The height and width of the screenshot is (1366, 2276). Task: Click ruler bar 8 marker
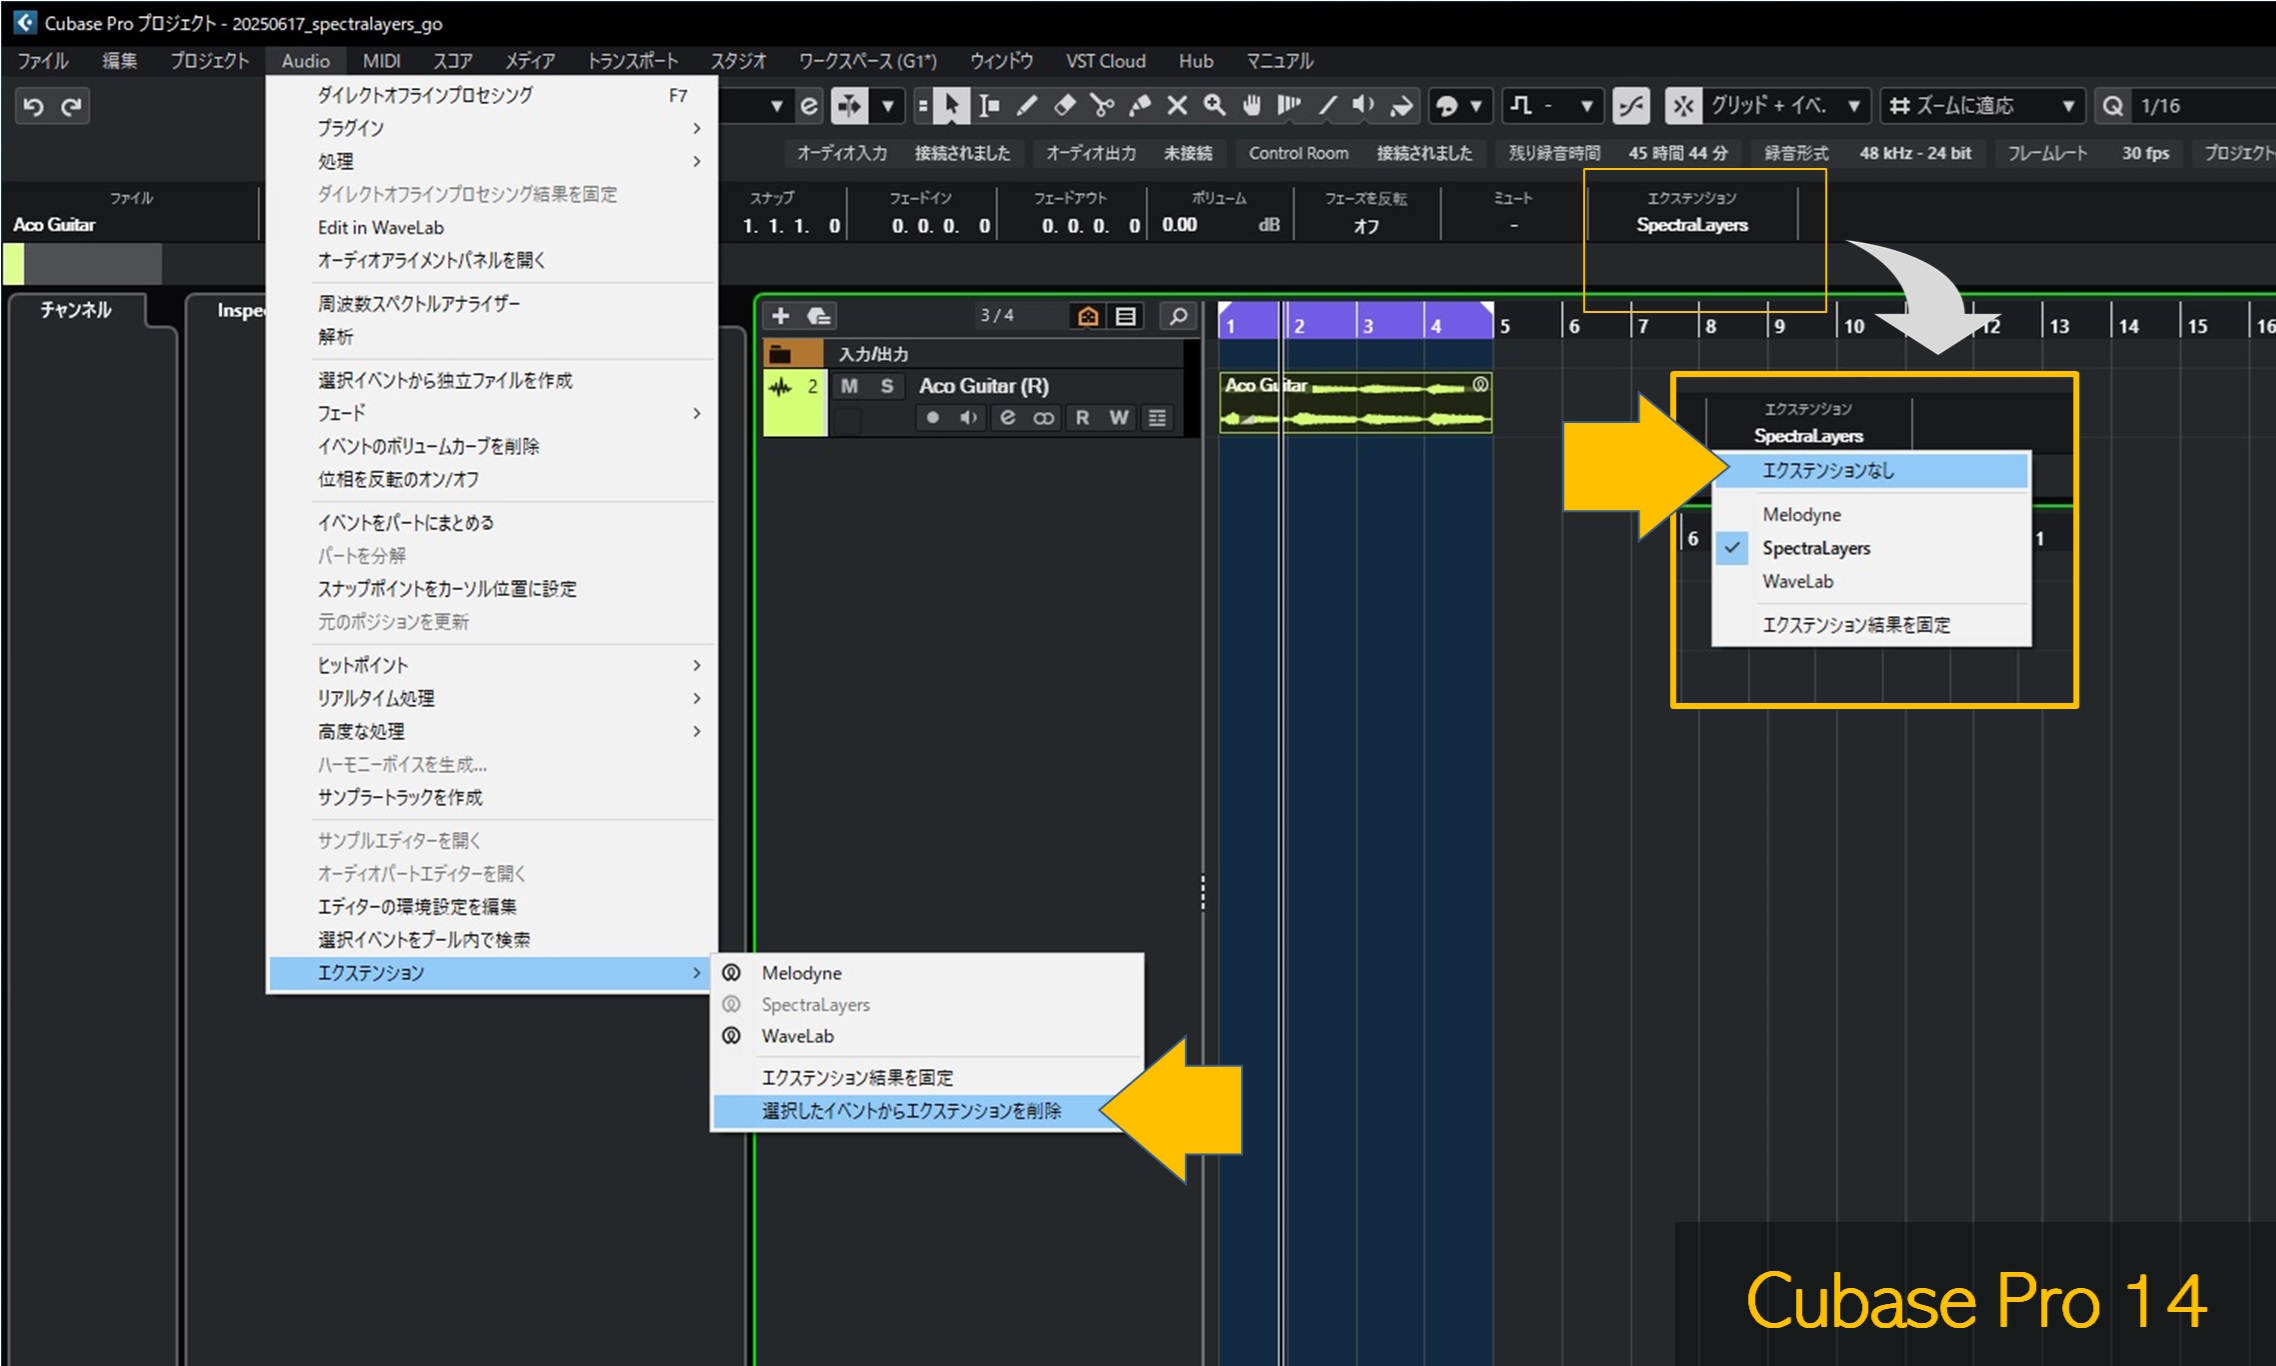pos(1710,326)
